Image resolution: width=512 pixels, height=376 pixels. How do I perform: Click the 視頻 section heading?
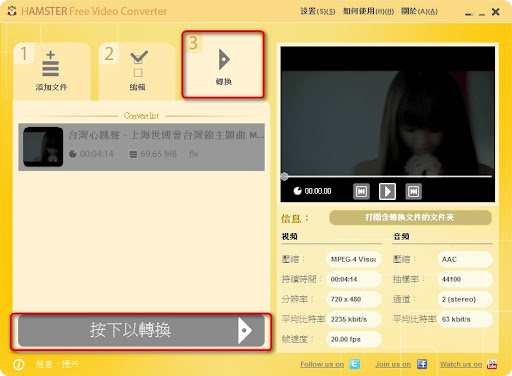point(290,237)
